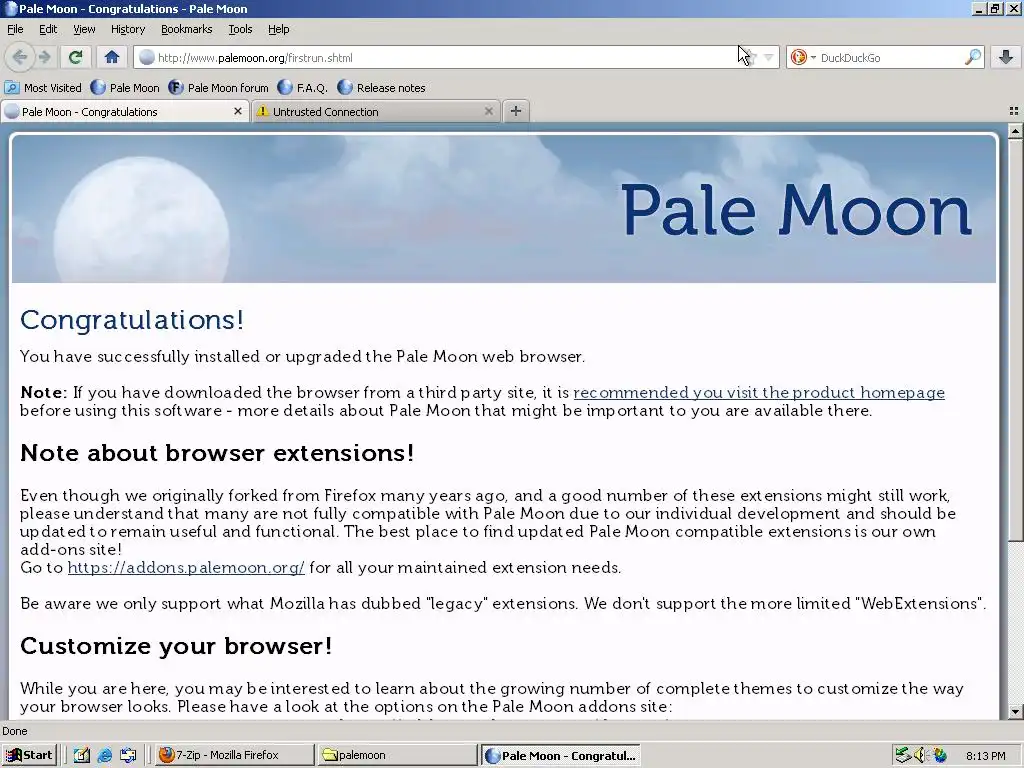The width and height of the screenshot is (1024, 768).
Task: Open the addons.palemoon.org link
Action: [x=186, y=568]
